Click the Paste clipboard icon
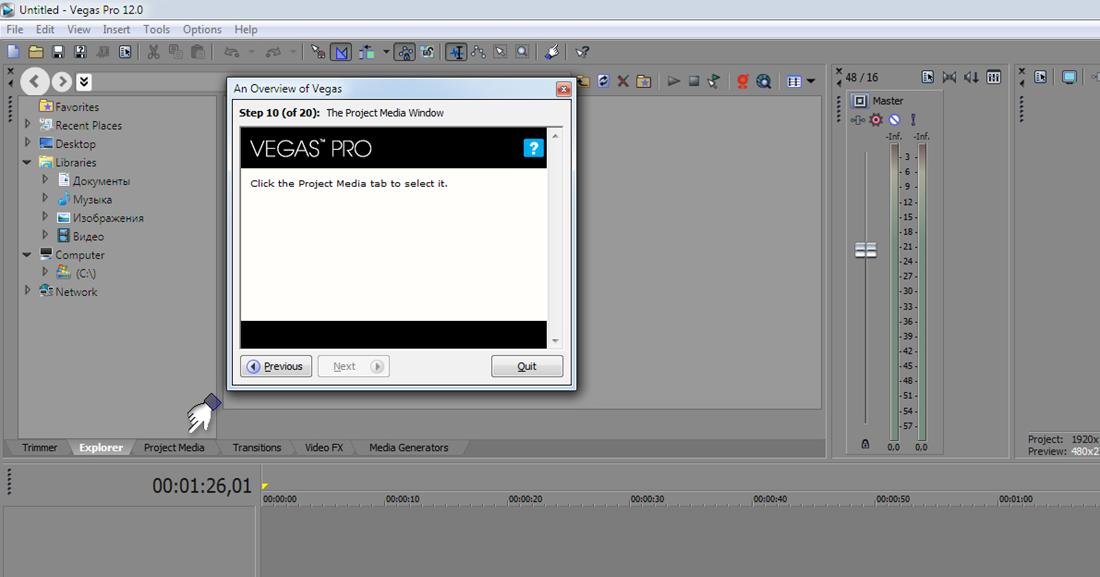 [198, 52]
